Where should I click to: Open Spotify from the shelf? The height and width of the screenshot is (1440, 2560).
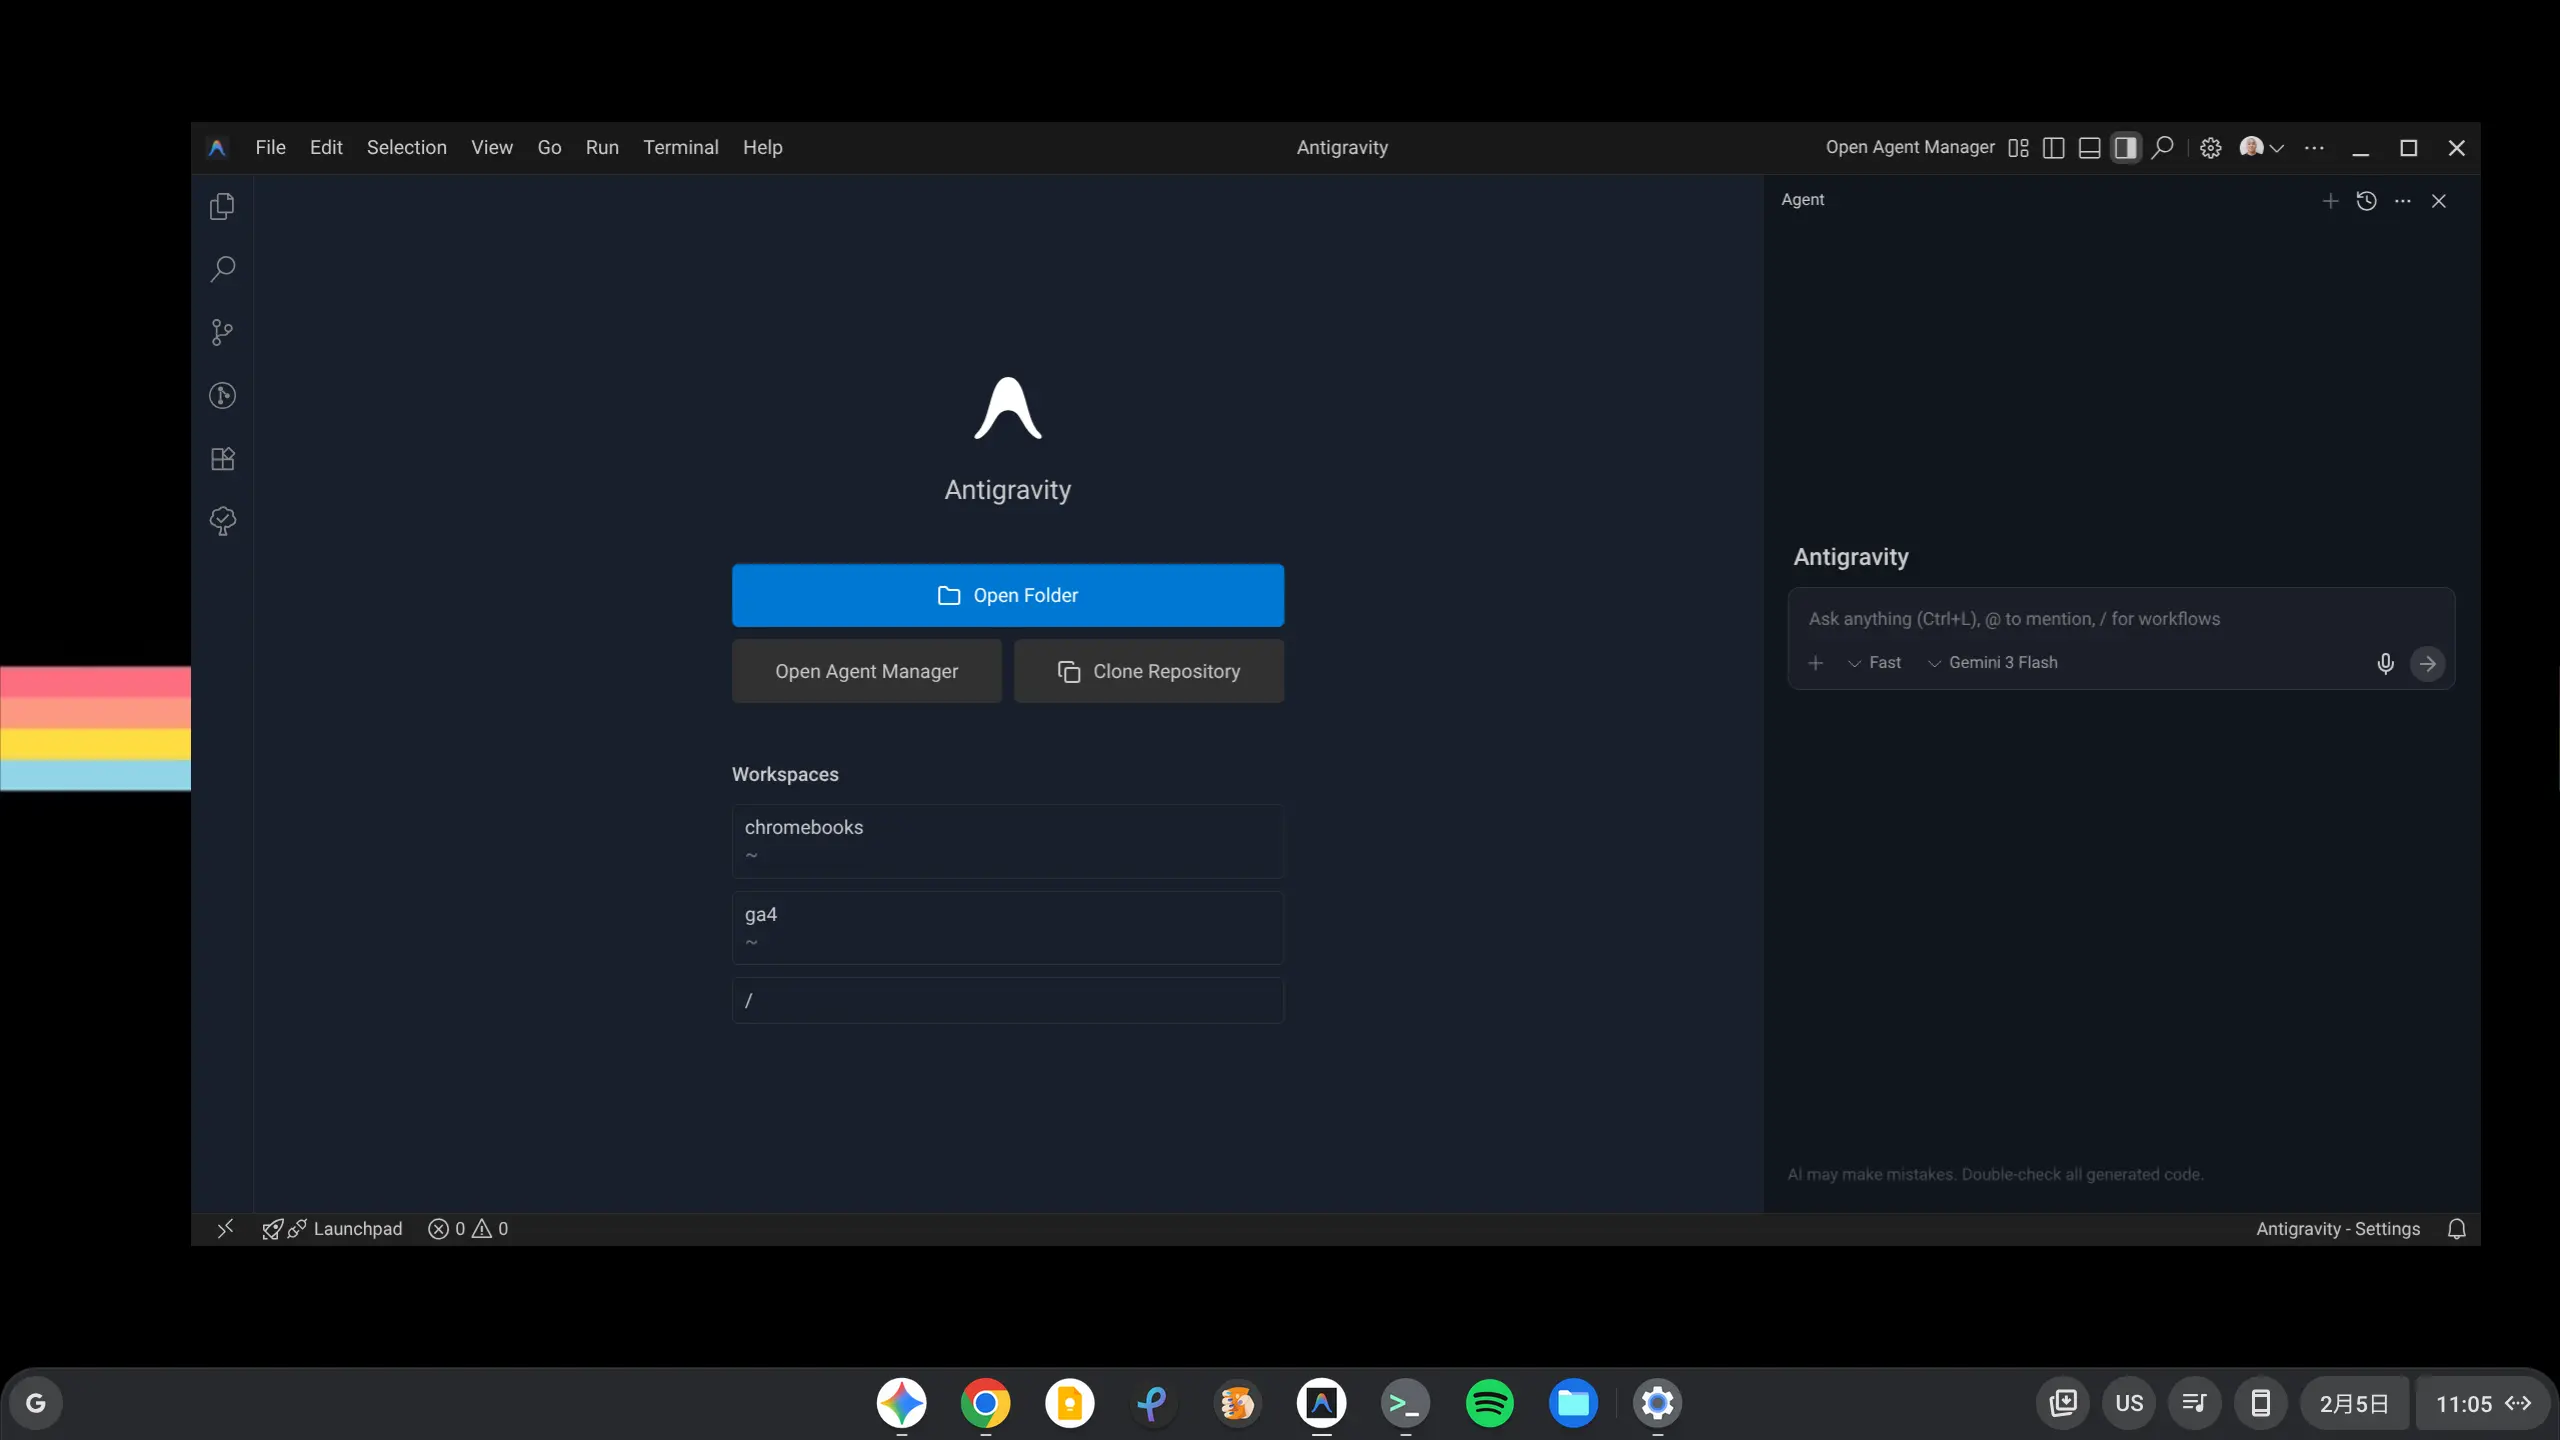1489,1403
